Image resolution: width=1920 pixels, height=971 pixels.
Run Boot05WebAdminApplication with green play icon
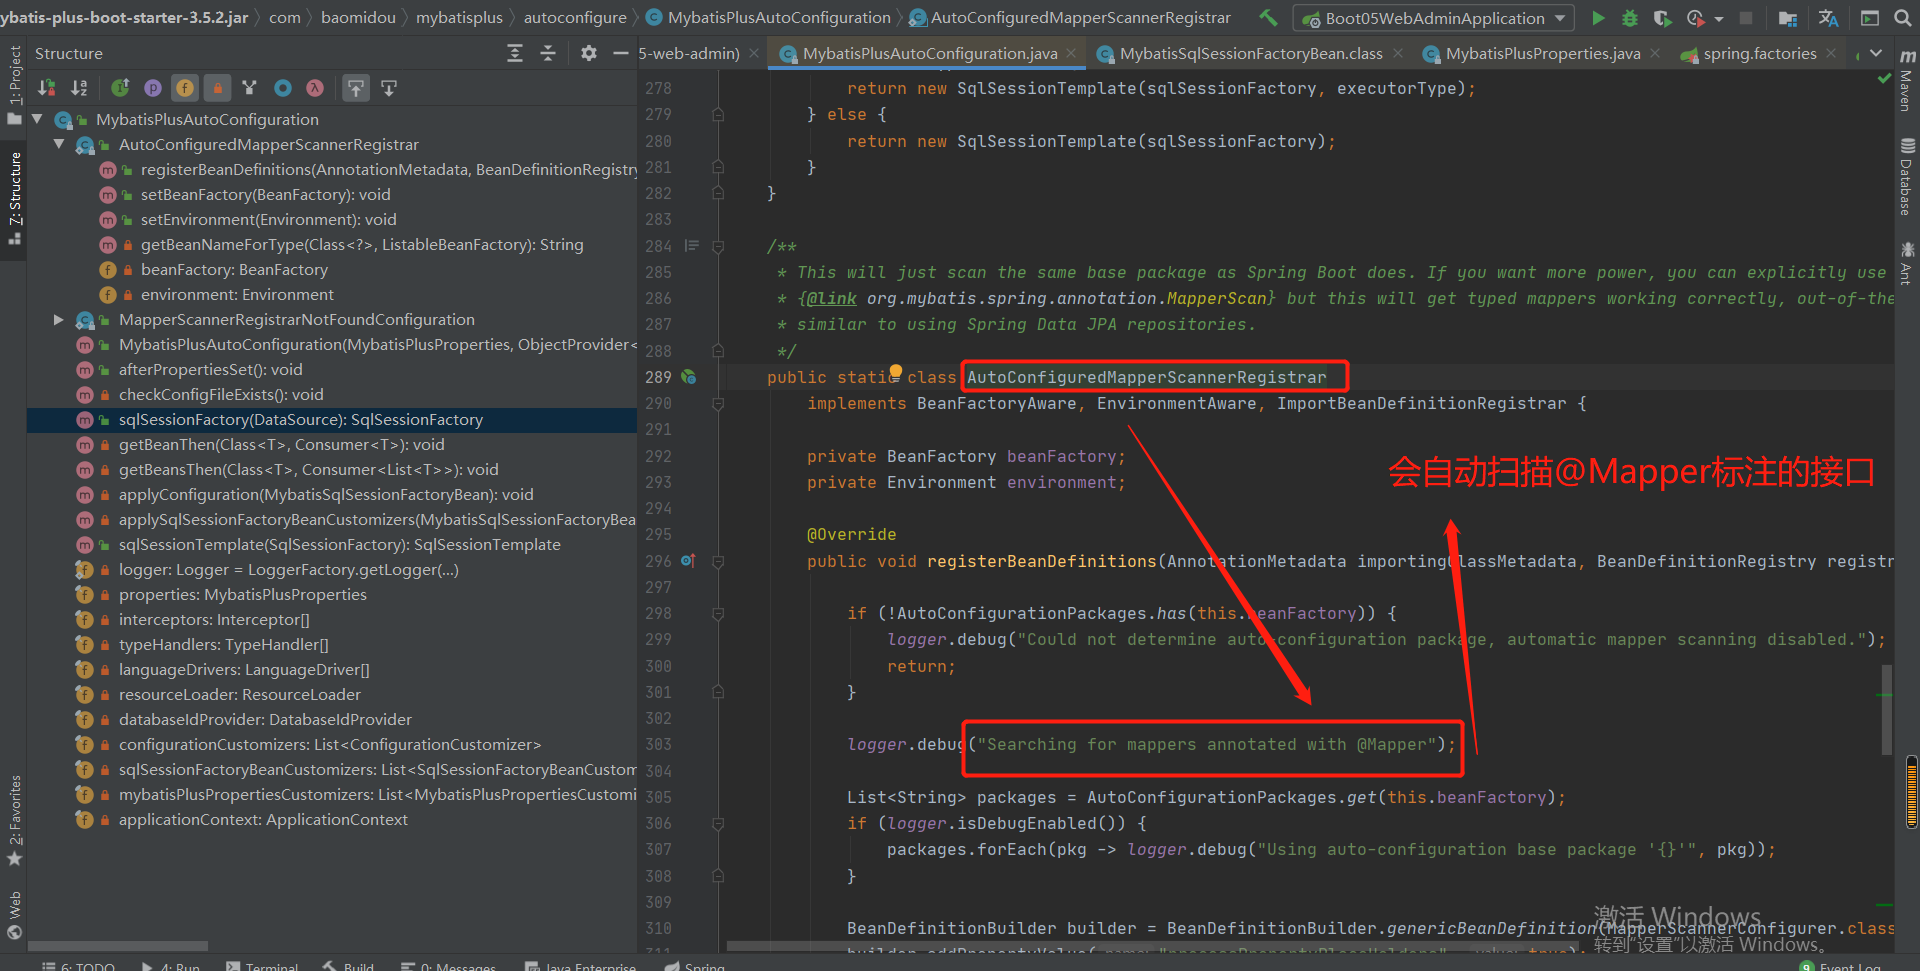tap(1598, 18)
